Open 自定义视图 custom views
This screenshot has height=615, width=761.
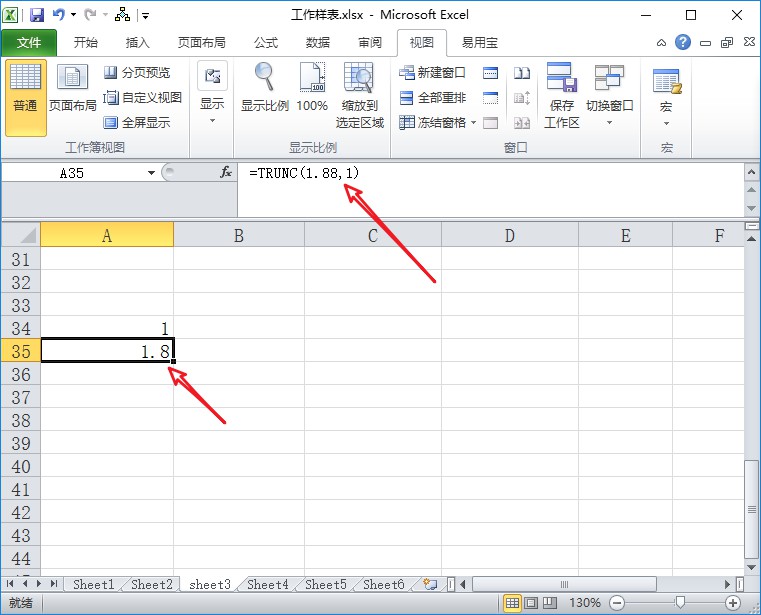click(143, 98)
